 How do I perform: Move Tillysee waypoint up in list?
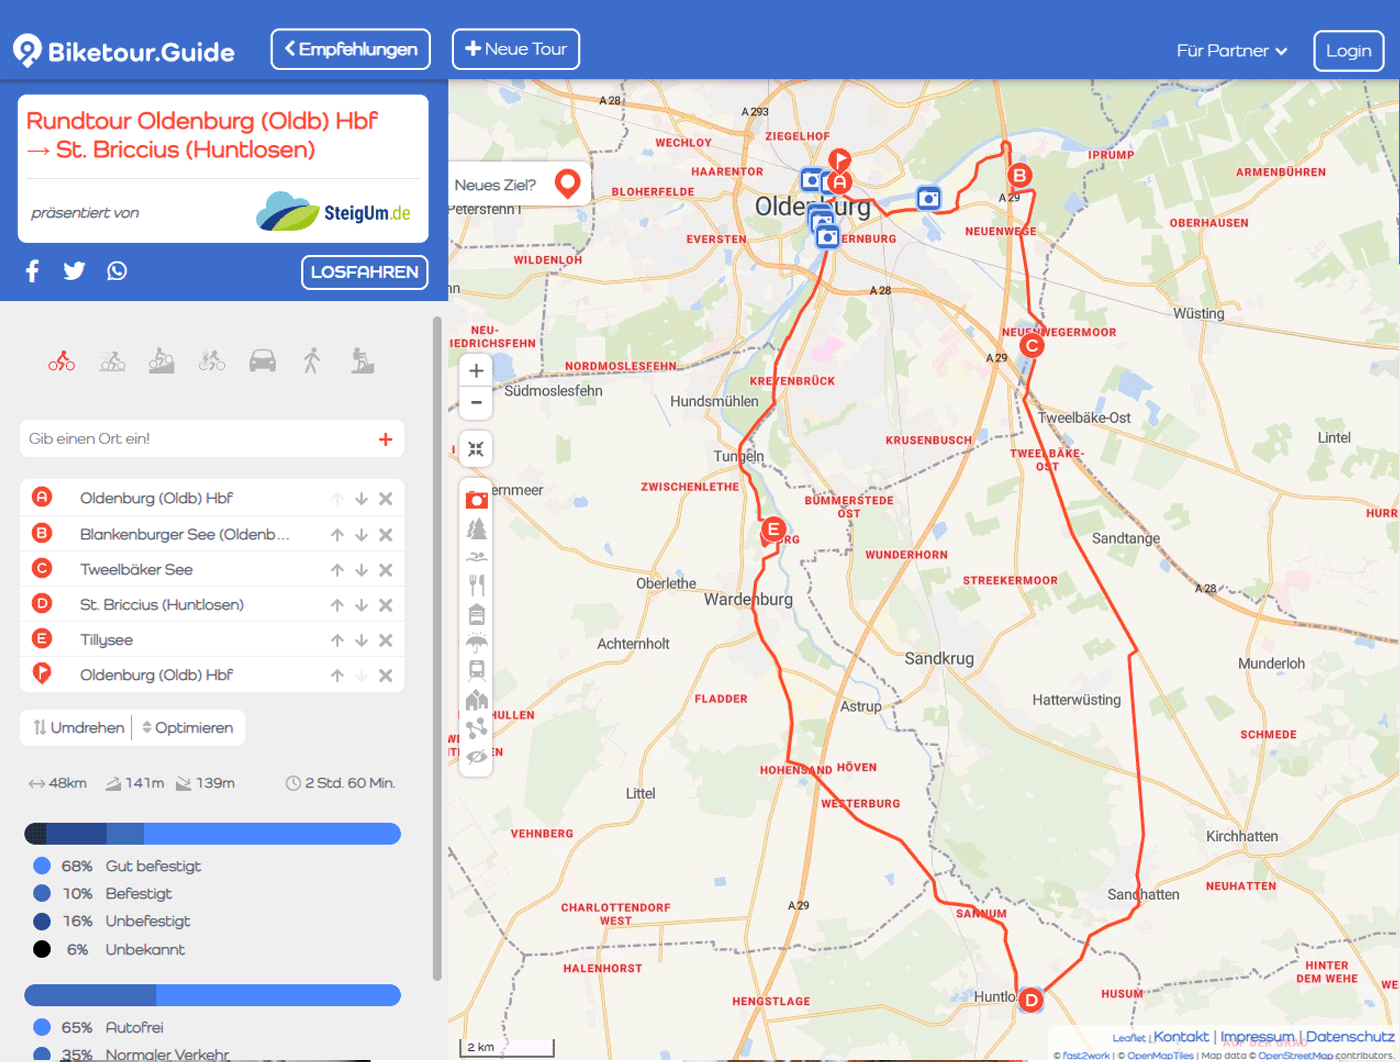coord(337,640)
